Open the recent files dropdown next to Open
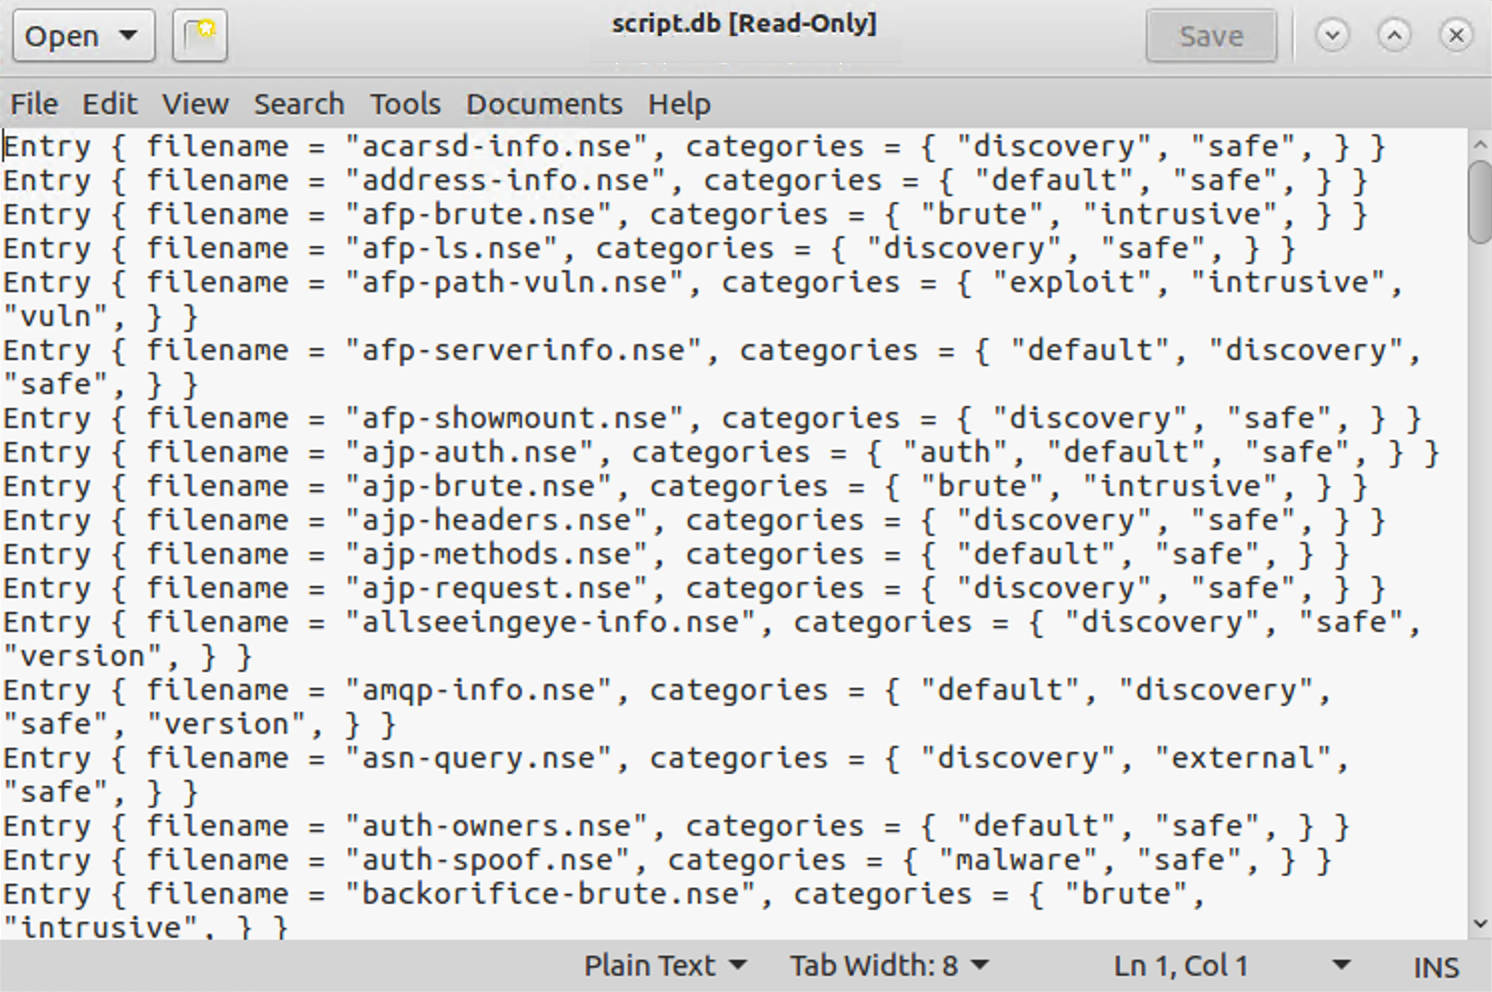This screenshot has width=1492, height=992. tap(127, 35)
